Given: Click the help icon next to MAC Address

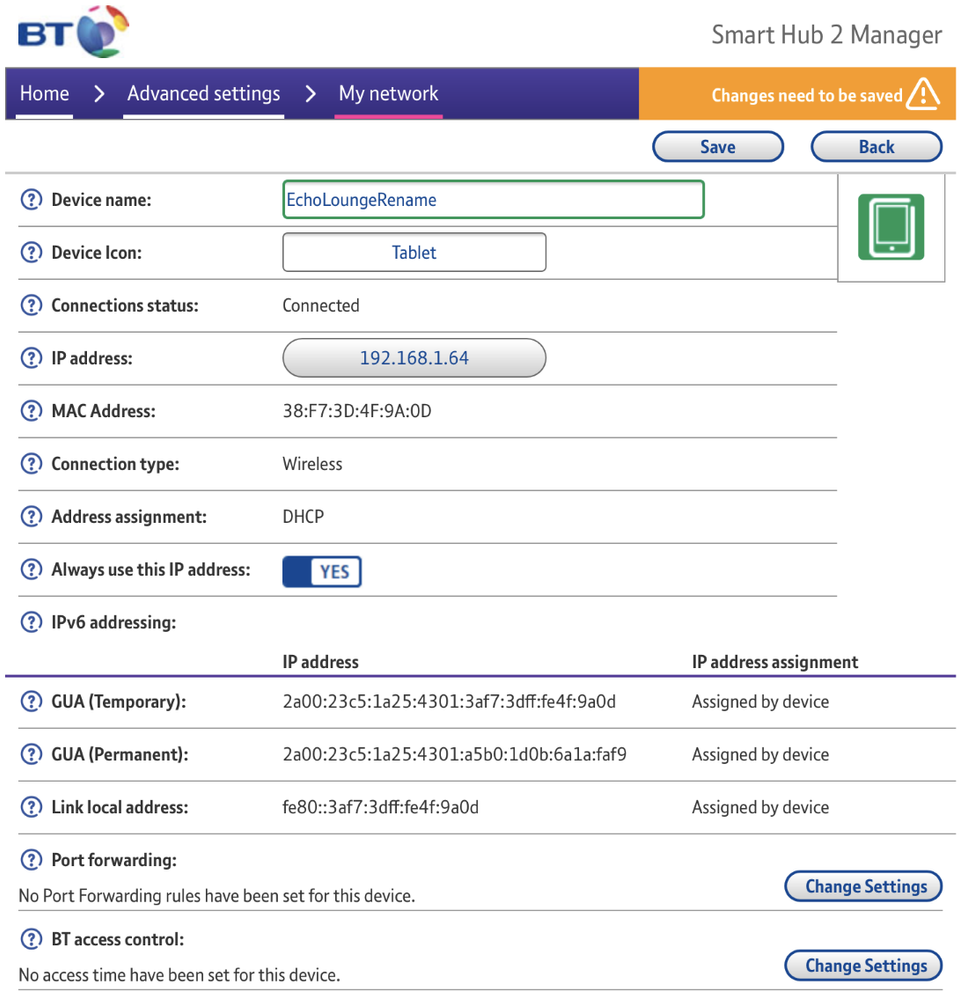Looking at the screenshot, I should pyautogui.click(x=31, y=411).
